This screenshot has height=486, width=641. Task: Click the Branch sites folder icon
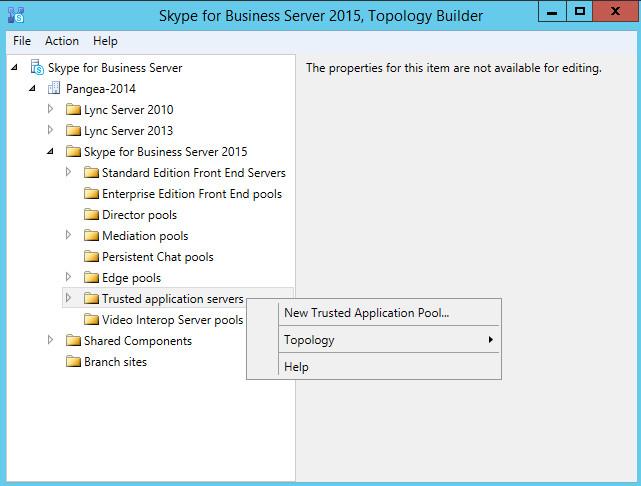tap(73, 362)
